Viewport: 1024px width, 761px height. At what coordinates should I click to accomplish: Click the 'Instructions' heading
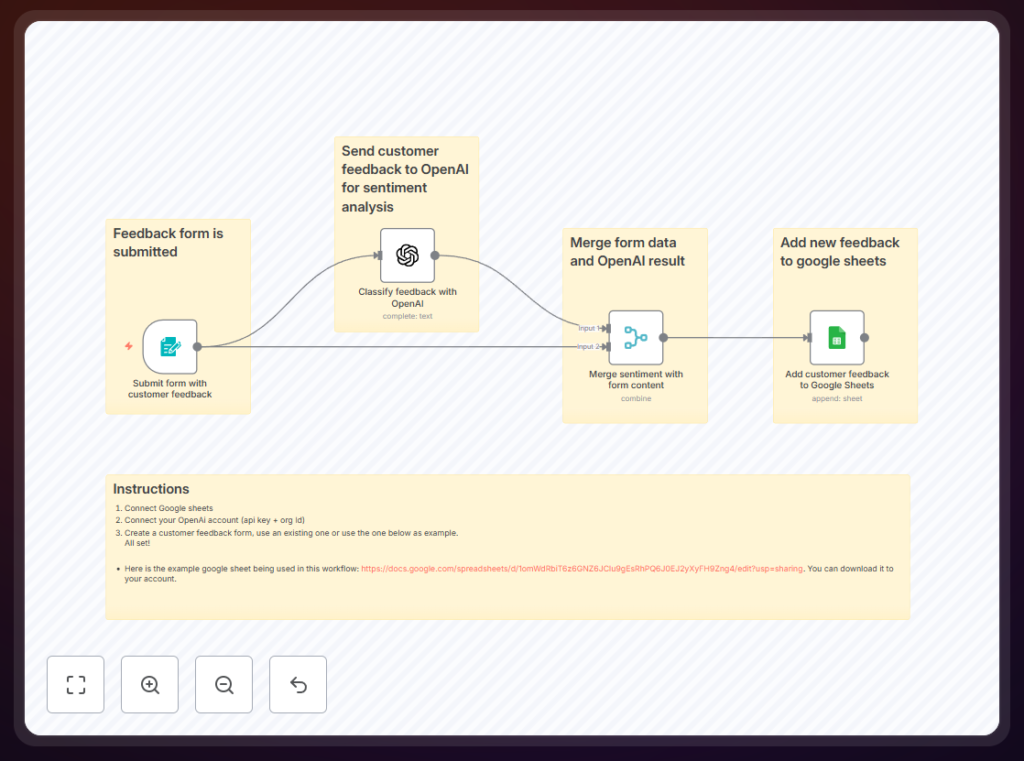click(x=151, y=489)
